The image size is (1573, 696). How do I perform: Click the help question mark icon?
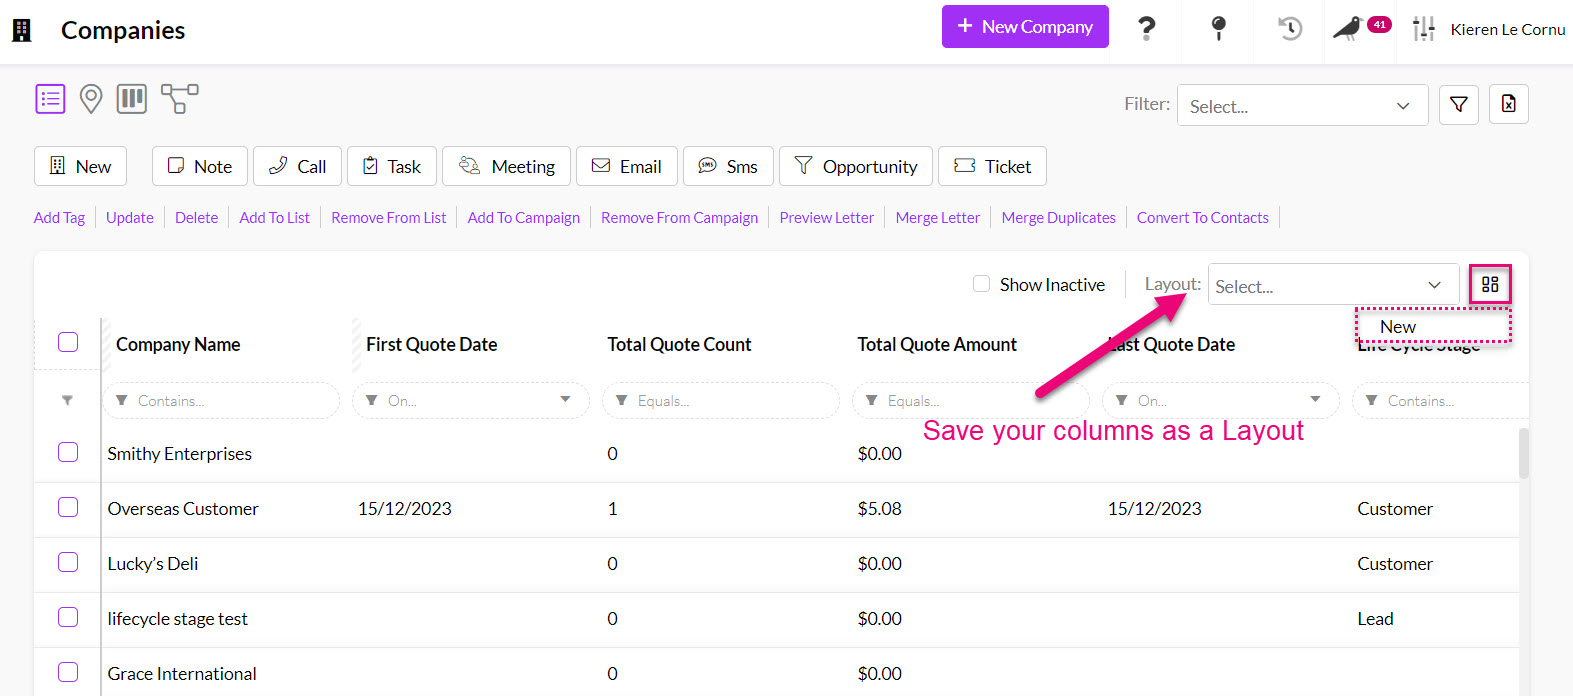(1147, 29)
